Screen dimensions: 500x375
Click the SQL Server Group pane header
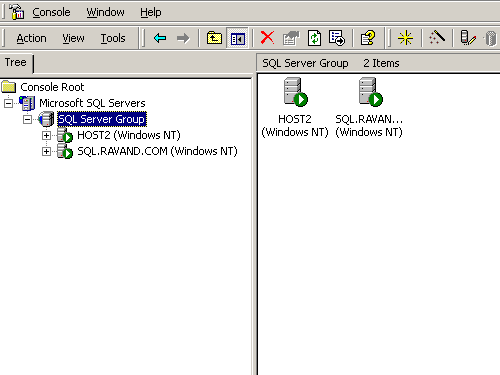pyautogui.click(x=305, y=63)
